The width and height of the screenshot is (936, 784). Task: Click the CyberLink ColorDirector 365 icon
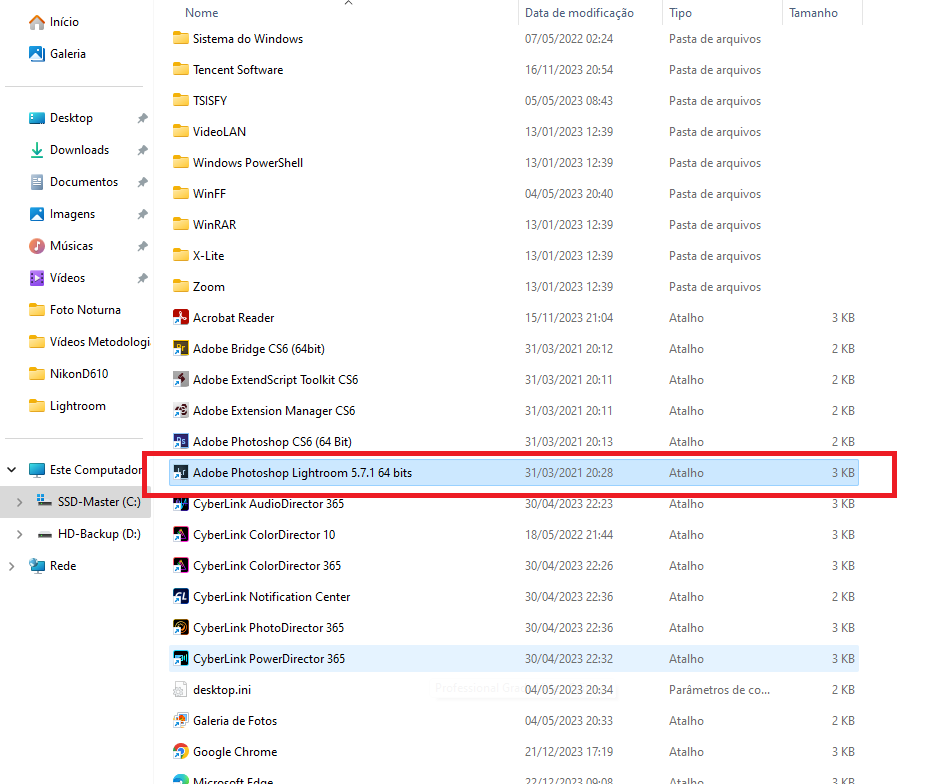pos(180,566)
